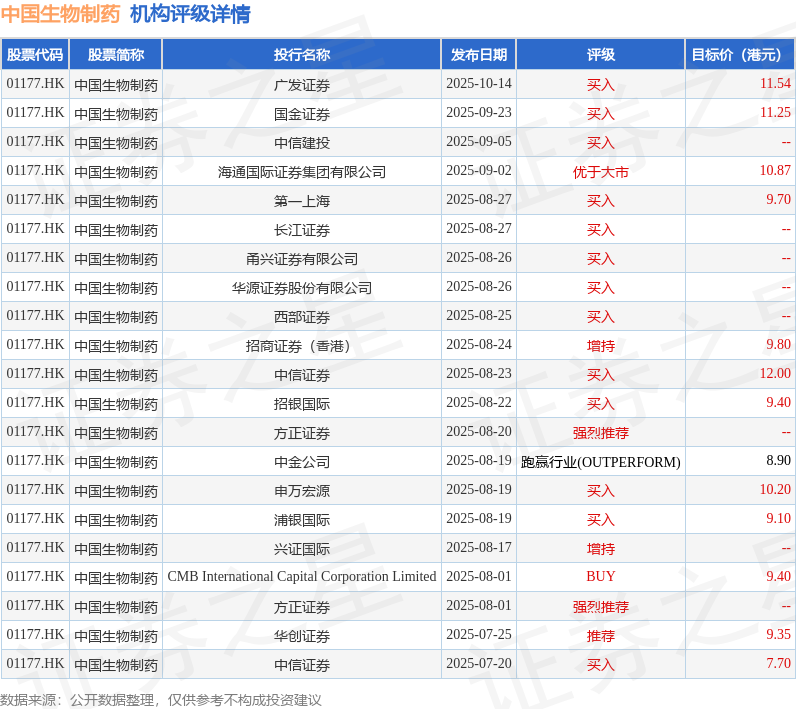
Task: Select the 兴证国际 cell
Action: (x=302, y=548)
